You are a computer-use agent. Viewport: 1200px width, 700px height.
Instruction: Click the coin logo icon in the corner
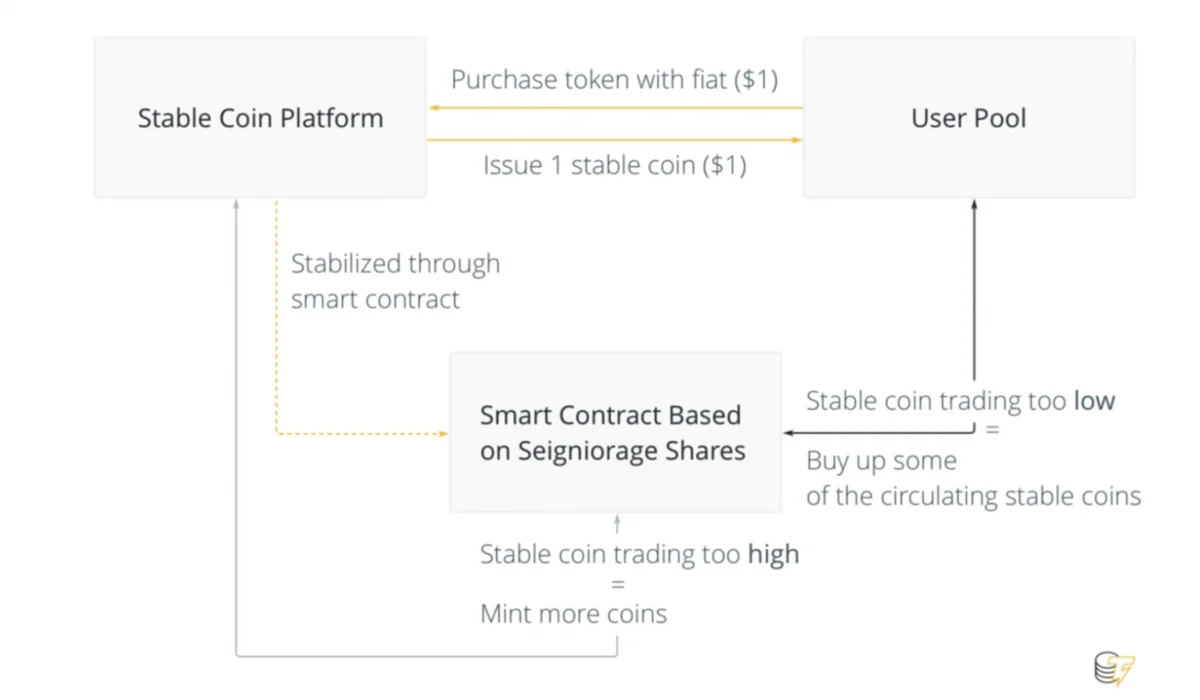1114,668
